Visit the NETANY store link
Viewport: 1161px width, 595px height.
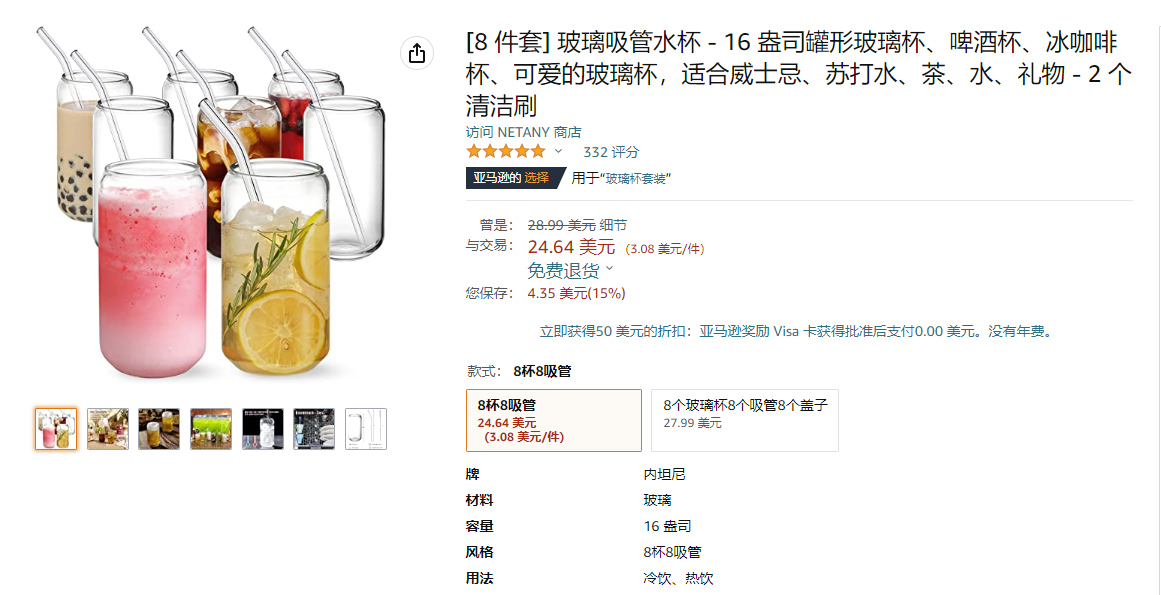click(x=523, y=132)
